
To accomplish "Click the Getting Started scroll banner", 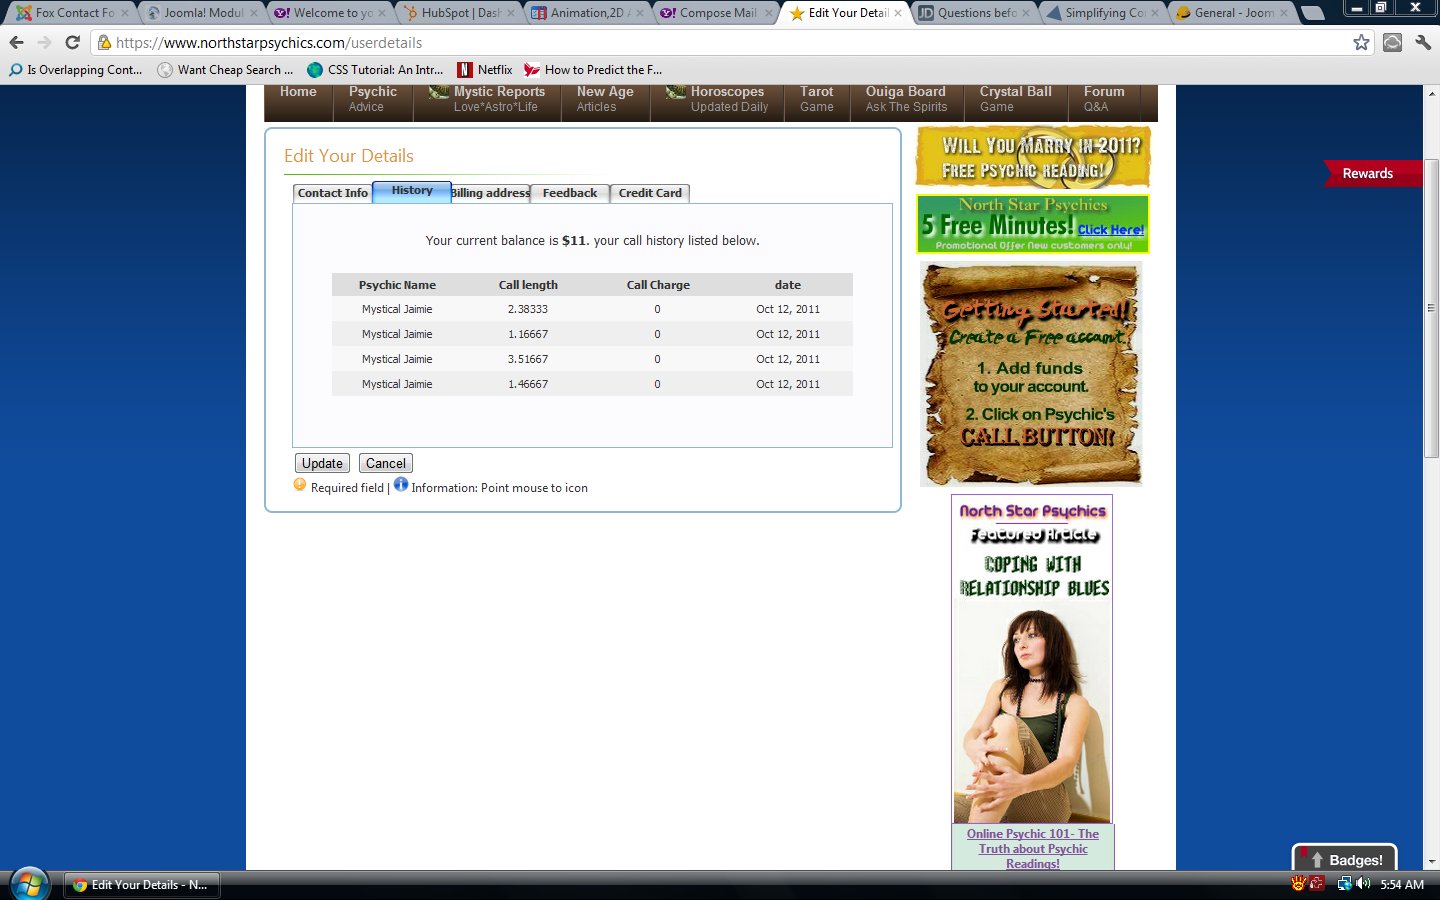I will 1031,374.
